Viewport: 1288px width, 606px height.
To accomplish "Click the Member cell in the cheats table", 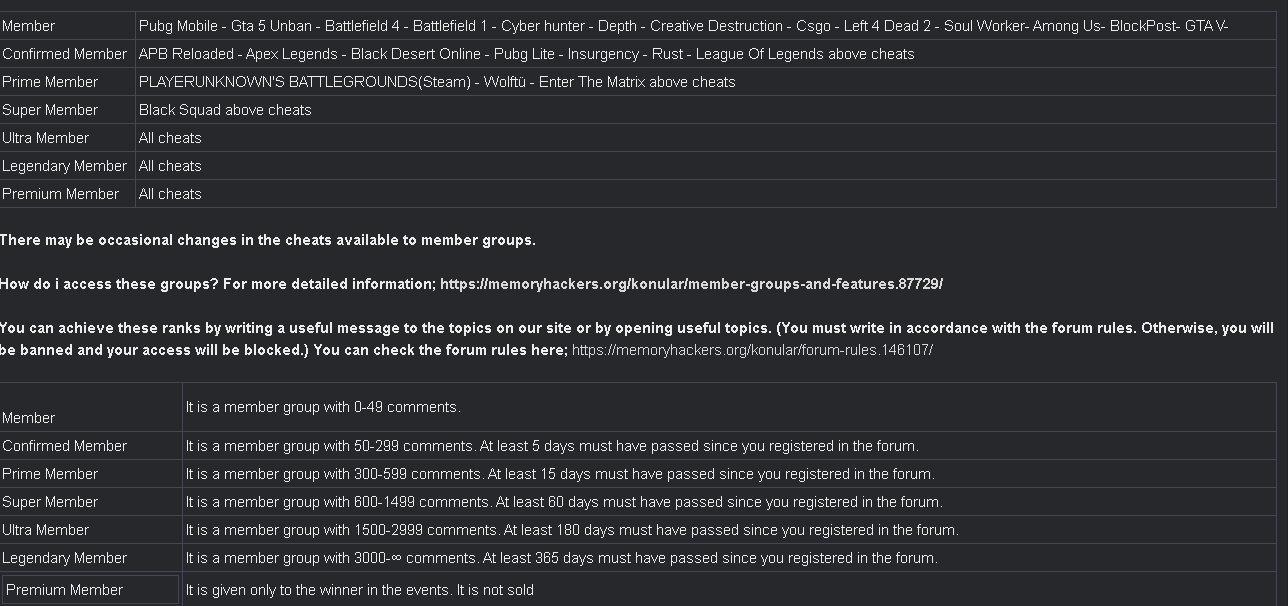I will (x=29, y=26).
